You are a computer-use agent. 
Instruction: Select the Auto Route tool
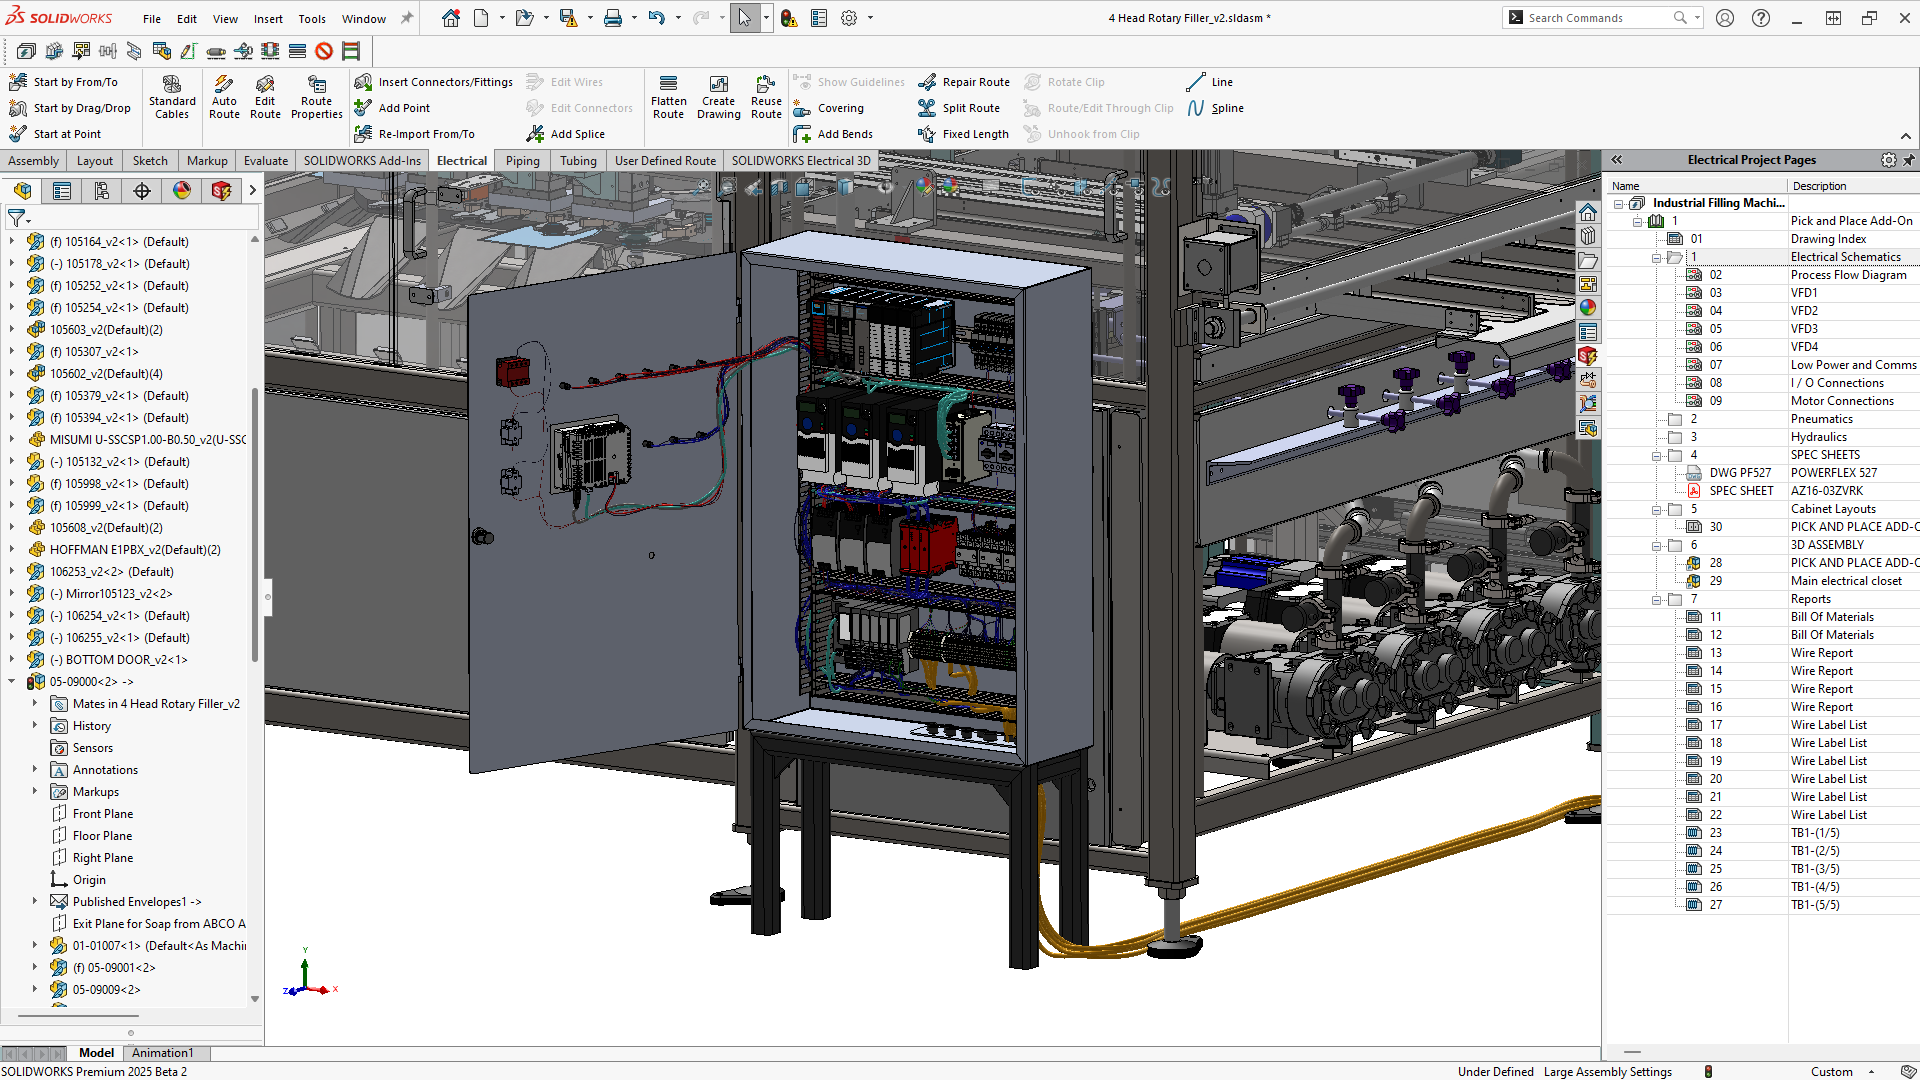(224, 97)
